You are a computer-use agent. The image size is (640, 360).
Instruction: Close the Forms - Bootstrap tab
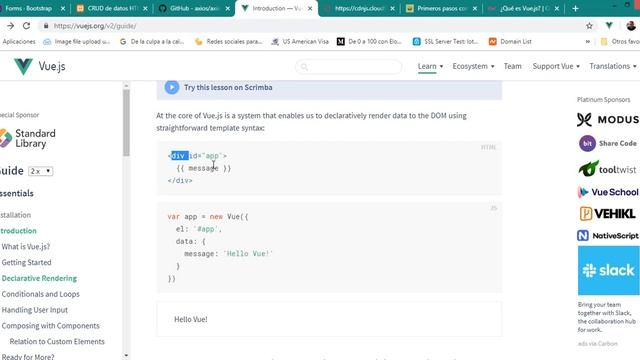pos(63,8)
